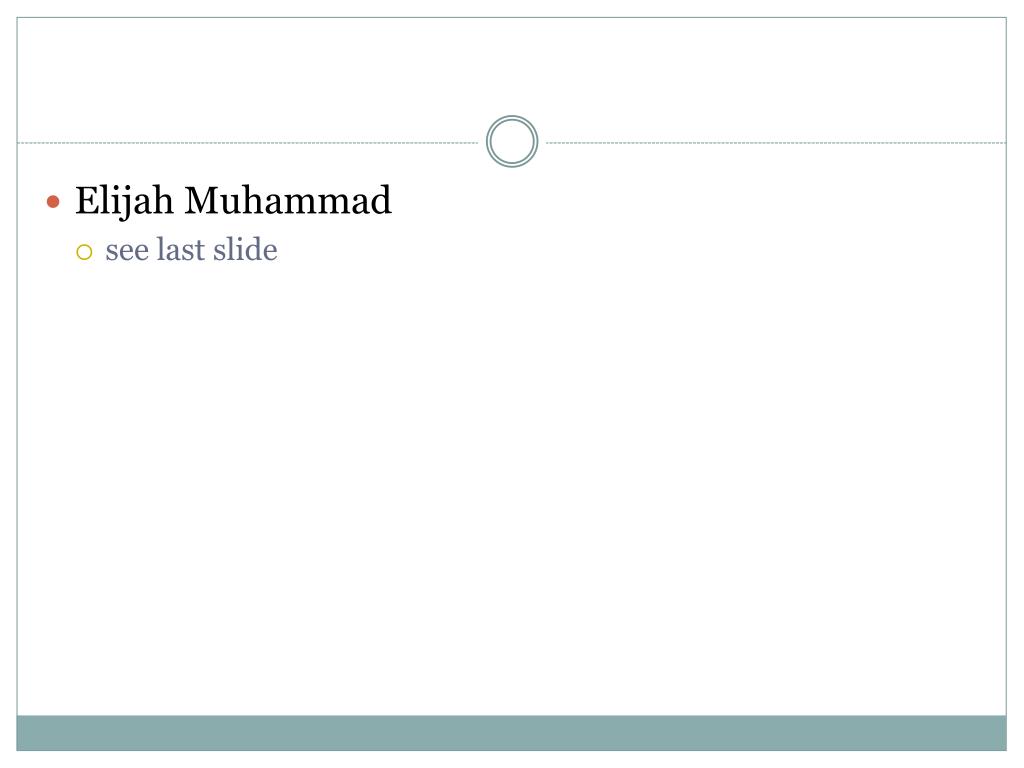Select the hollow yellow sub-bullet marker
Viewport: 1024px width, 768px height.
point(84,252)
